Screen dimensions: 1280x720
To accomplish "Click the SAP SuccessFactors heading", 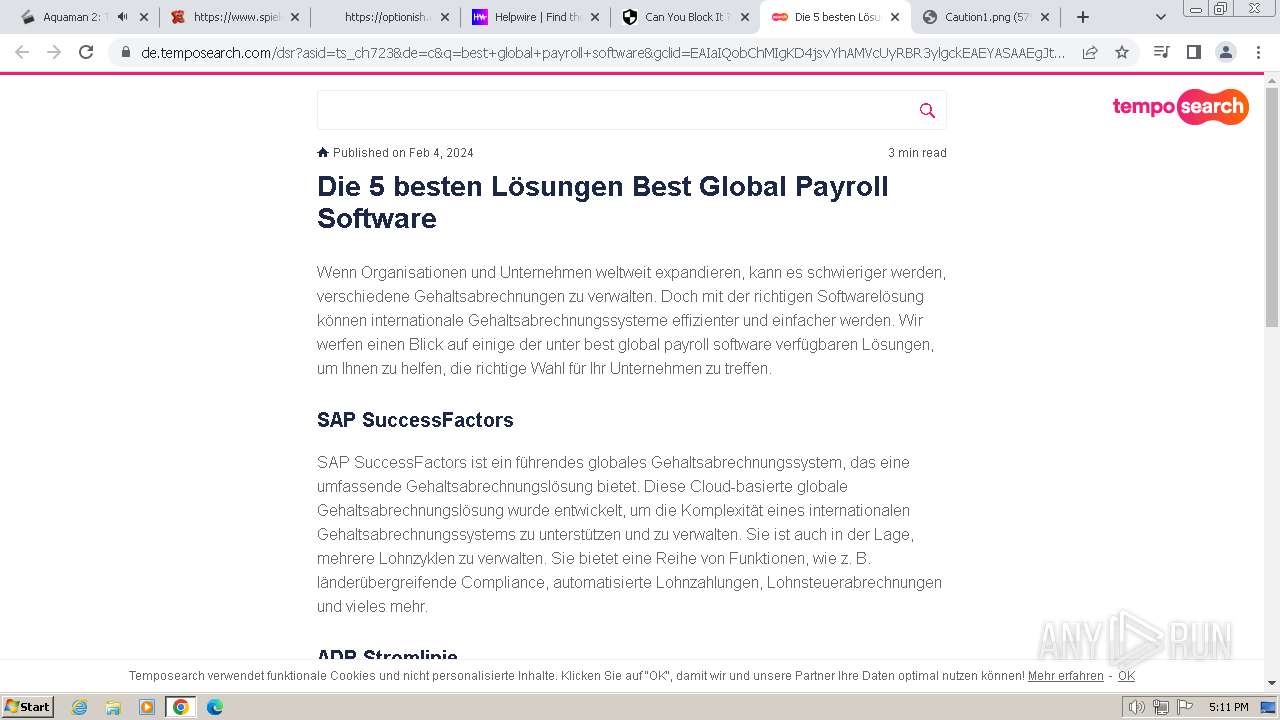I will [x=415, y=420].
